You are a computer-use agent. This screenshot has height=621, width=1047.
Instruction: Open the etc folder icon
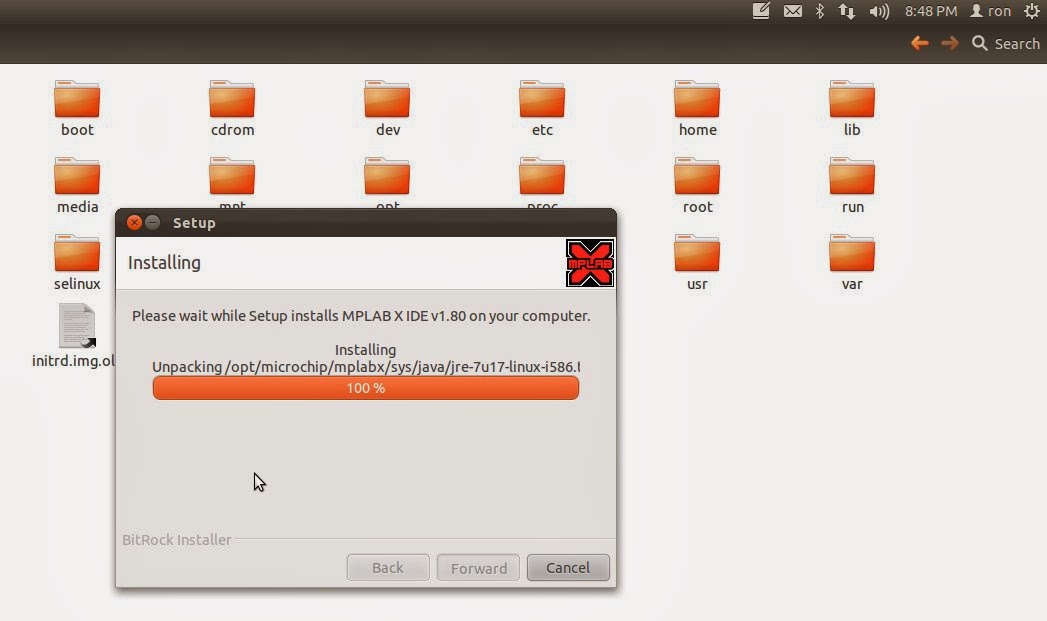point(541,97)
